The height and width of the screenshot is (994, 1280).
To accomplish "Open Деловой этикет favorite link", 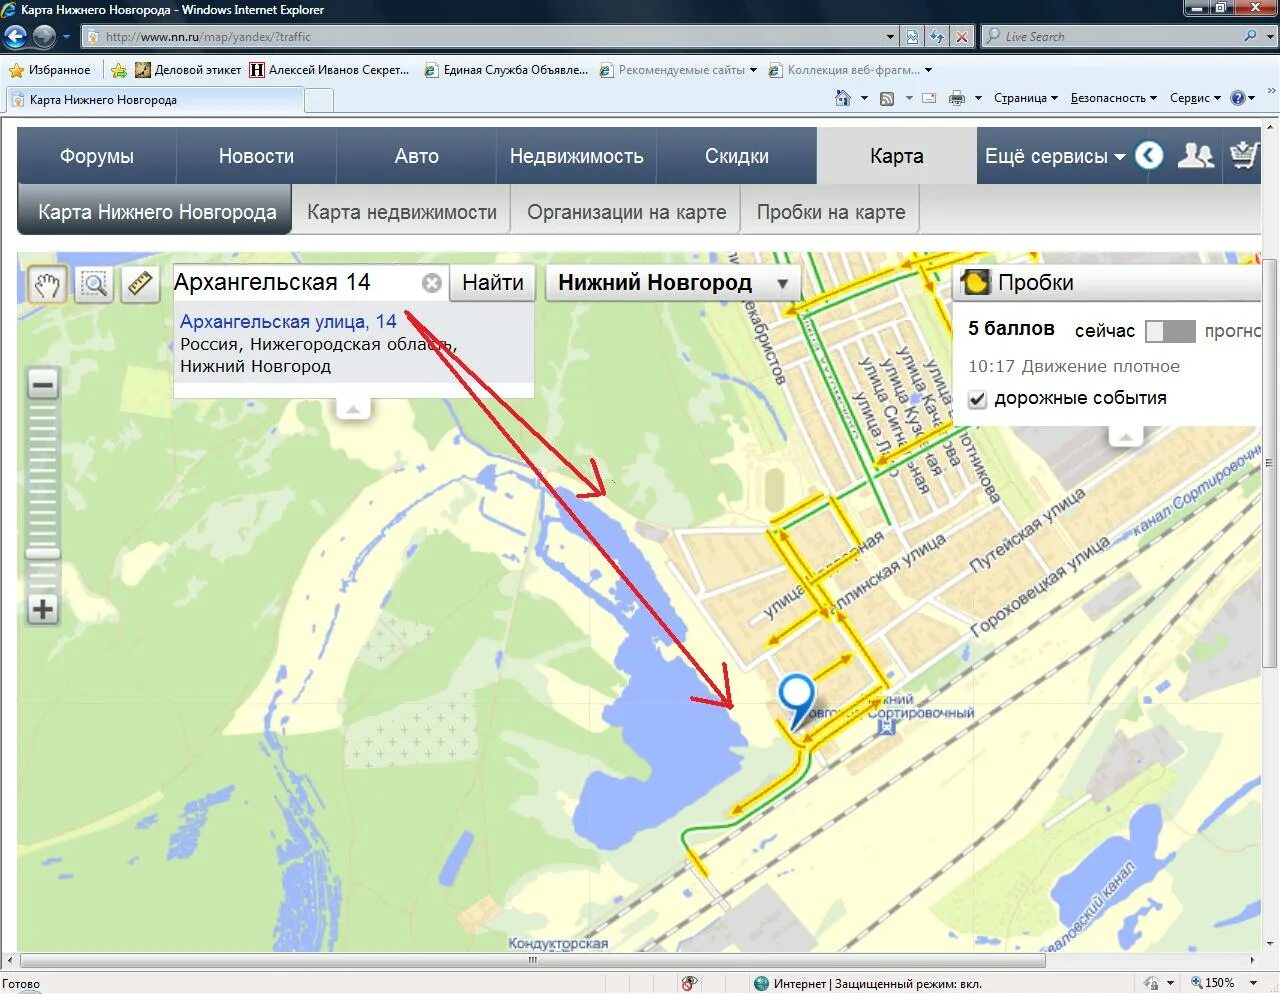I will [188, 70].
